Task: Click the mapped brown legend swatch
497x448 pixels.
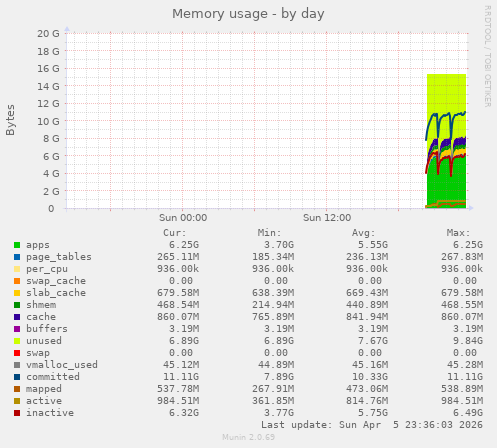Action: click(17, 389)
